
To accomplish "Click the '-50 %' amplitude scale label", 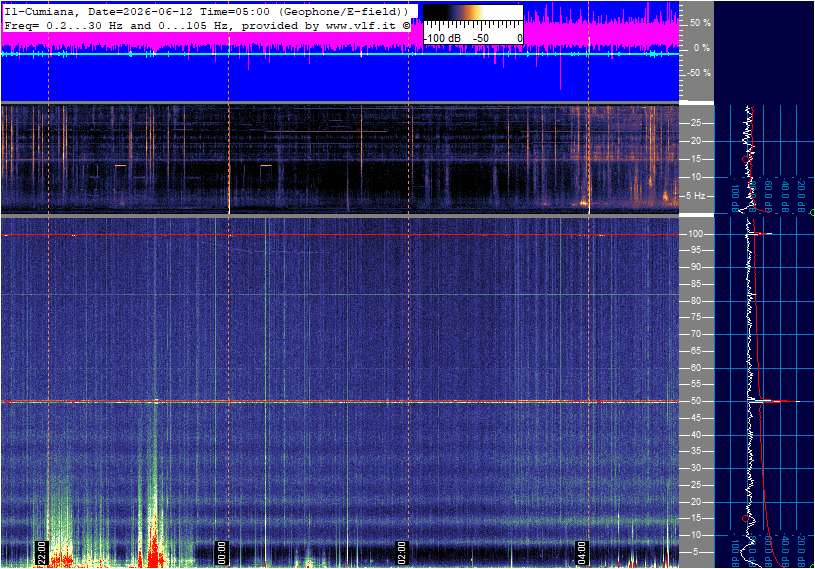I will (x=698, y=73).
